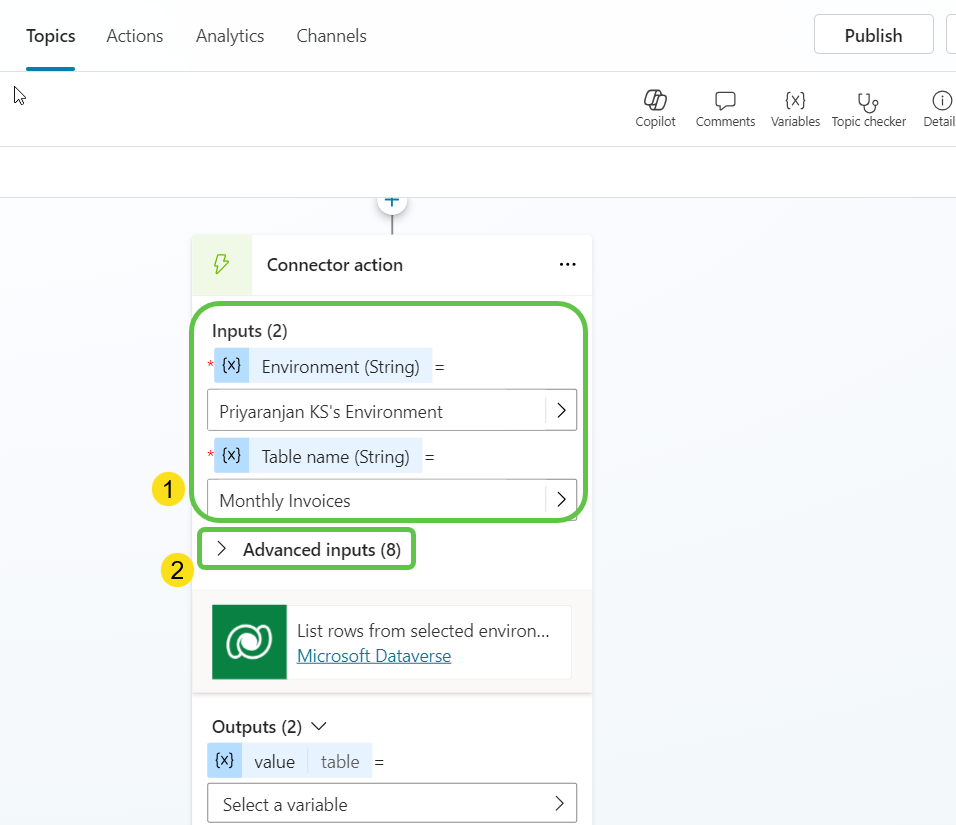Add a node above Connector action

coord(392,200)
